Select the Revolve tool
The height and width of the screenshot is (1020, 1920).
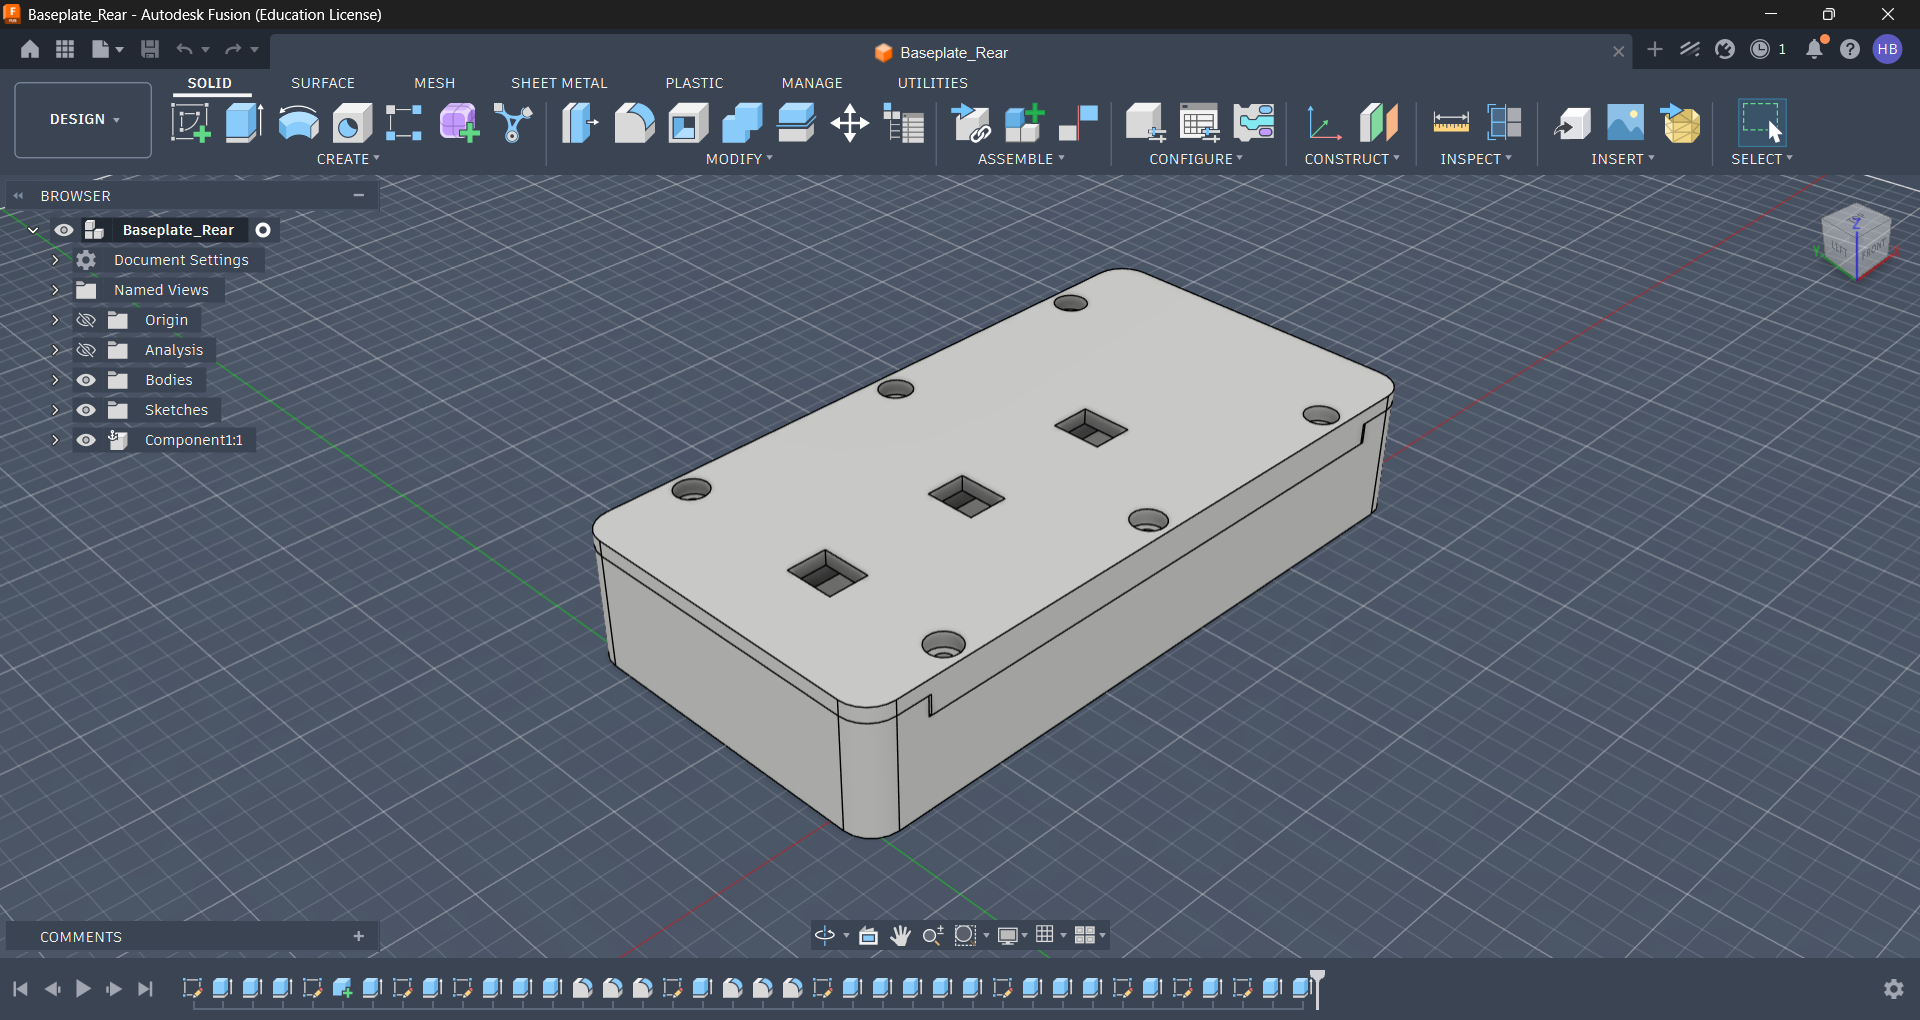(298, 123)
